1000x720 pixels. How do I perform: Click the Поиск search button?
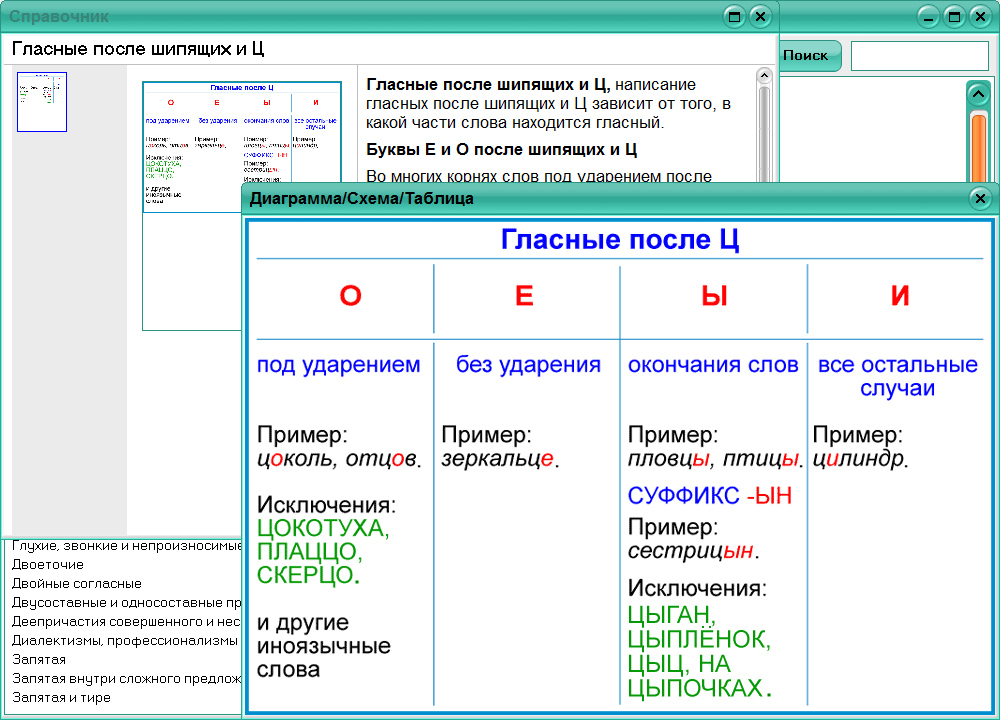(x=810, y=56)
